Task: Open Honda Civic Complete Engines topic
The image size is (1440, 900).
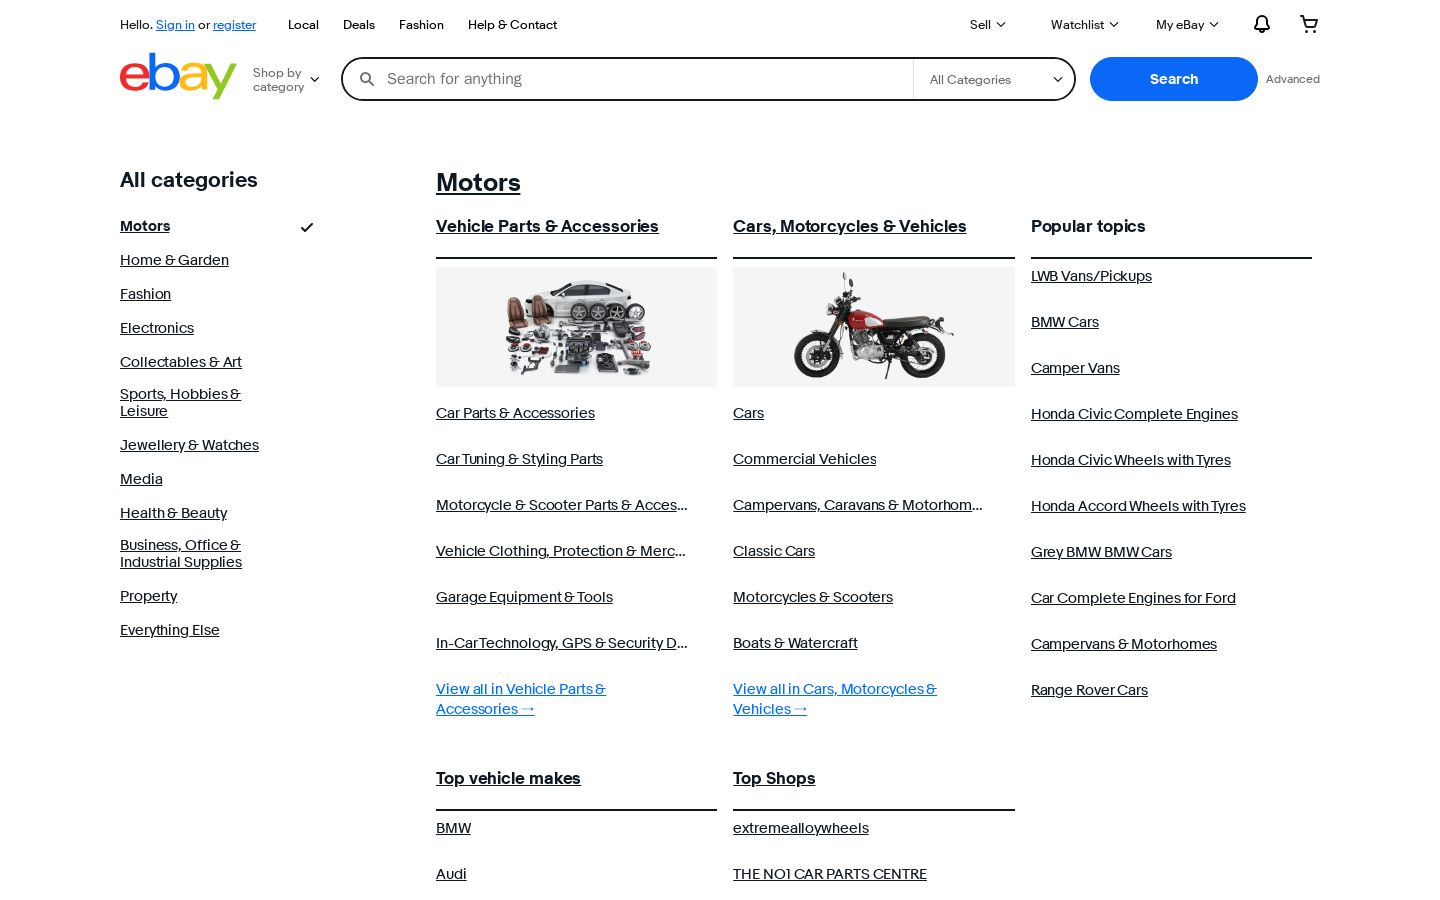Action: tap(1134, 414)
